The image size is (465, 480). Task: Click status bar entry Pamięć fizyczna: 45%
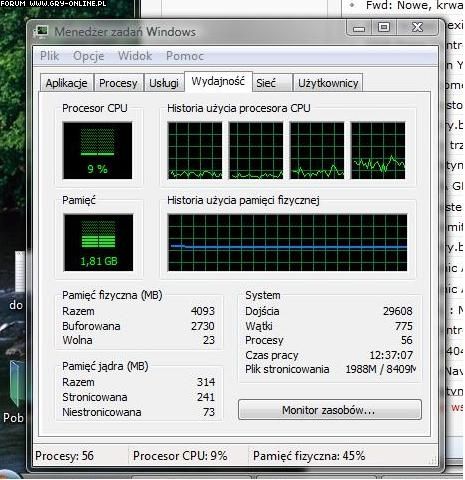coord(309,456)
